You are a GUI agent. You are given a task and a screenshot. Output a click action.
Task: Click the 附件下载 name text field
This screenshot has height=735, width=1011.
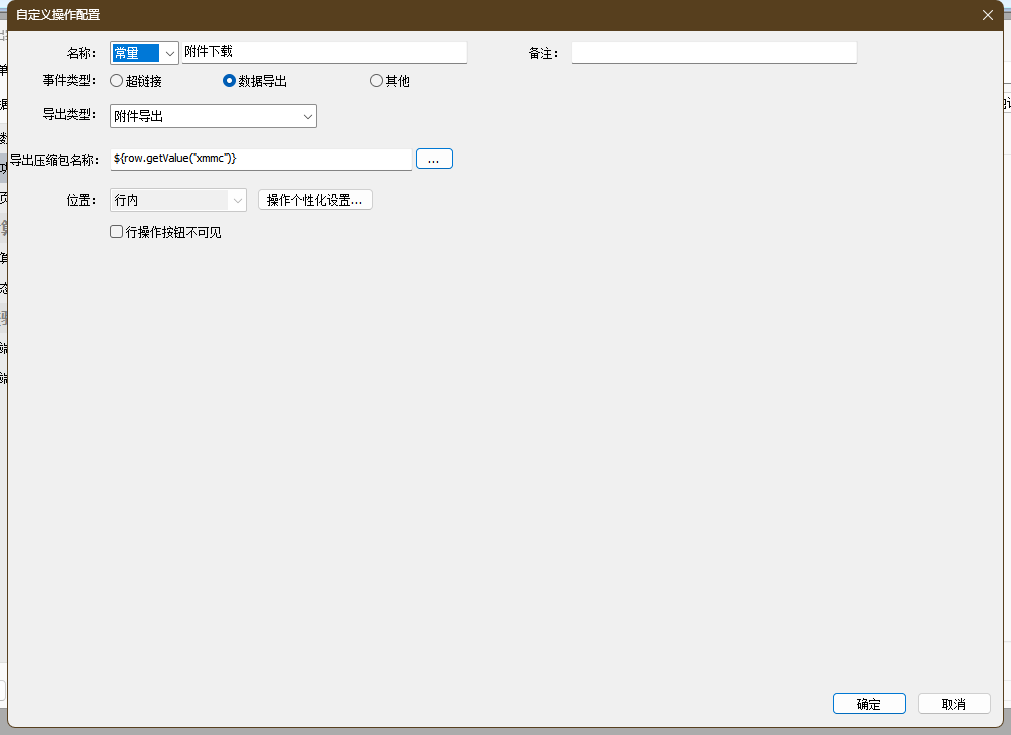tap(323, 52)
